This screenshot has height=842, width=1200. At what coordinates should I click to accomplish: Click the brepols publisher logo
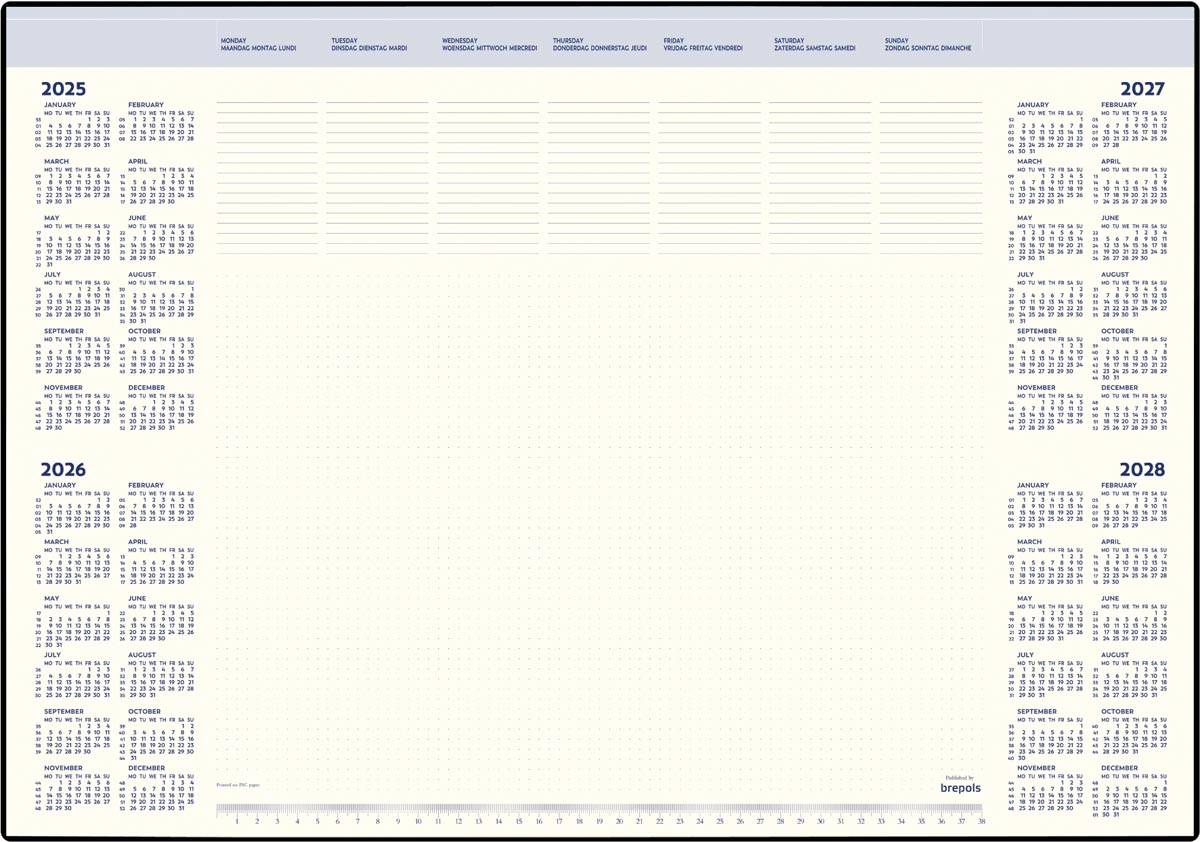(961, 787)
